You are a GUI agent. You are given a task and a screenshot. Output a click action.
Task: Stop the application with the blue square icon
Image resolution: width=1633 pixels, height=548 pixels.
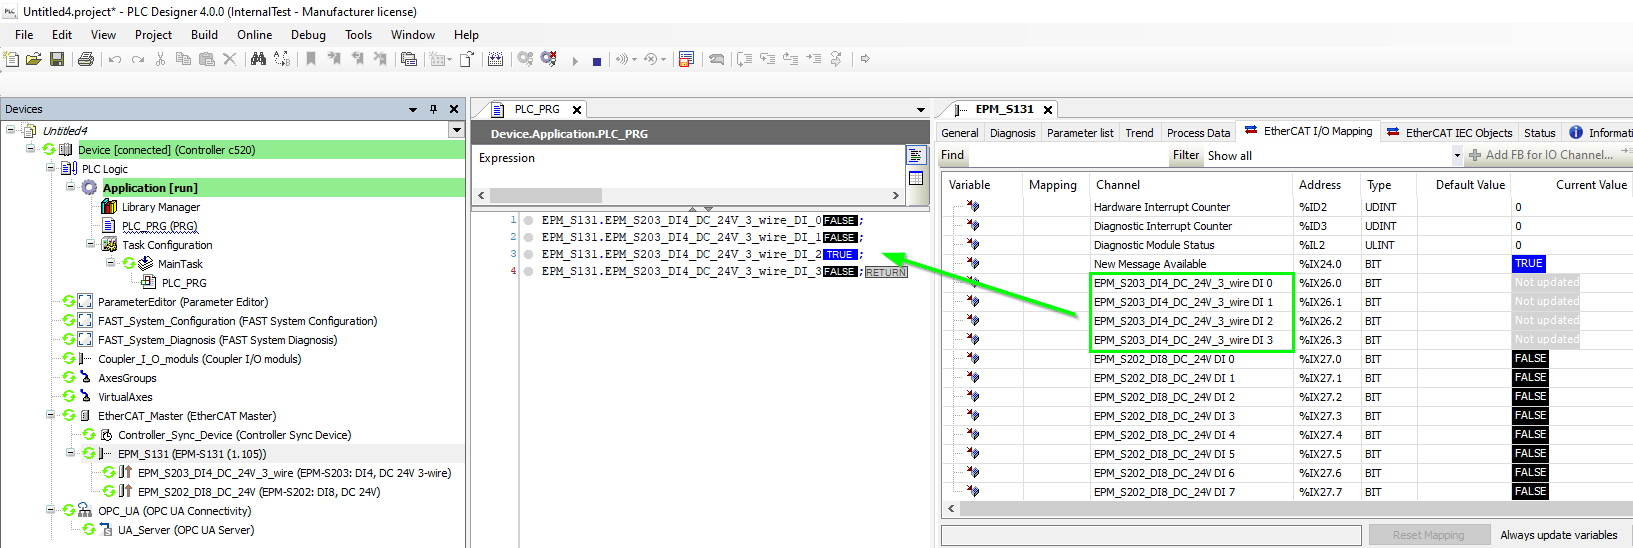(597, 61)
